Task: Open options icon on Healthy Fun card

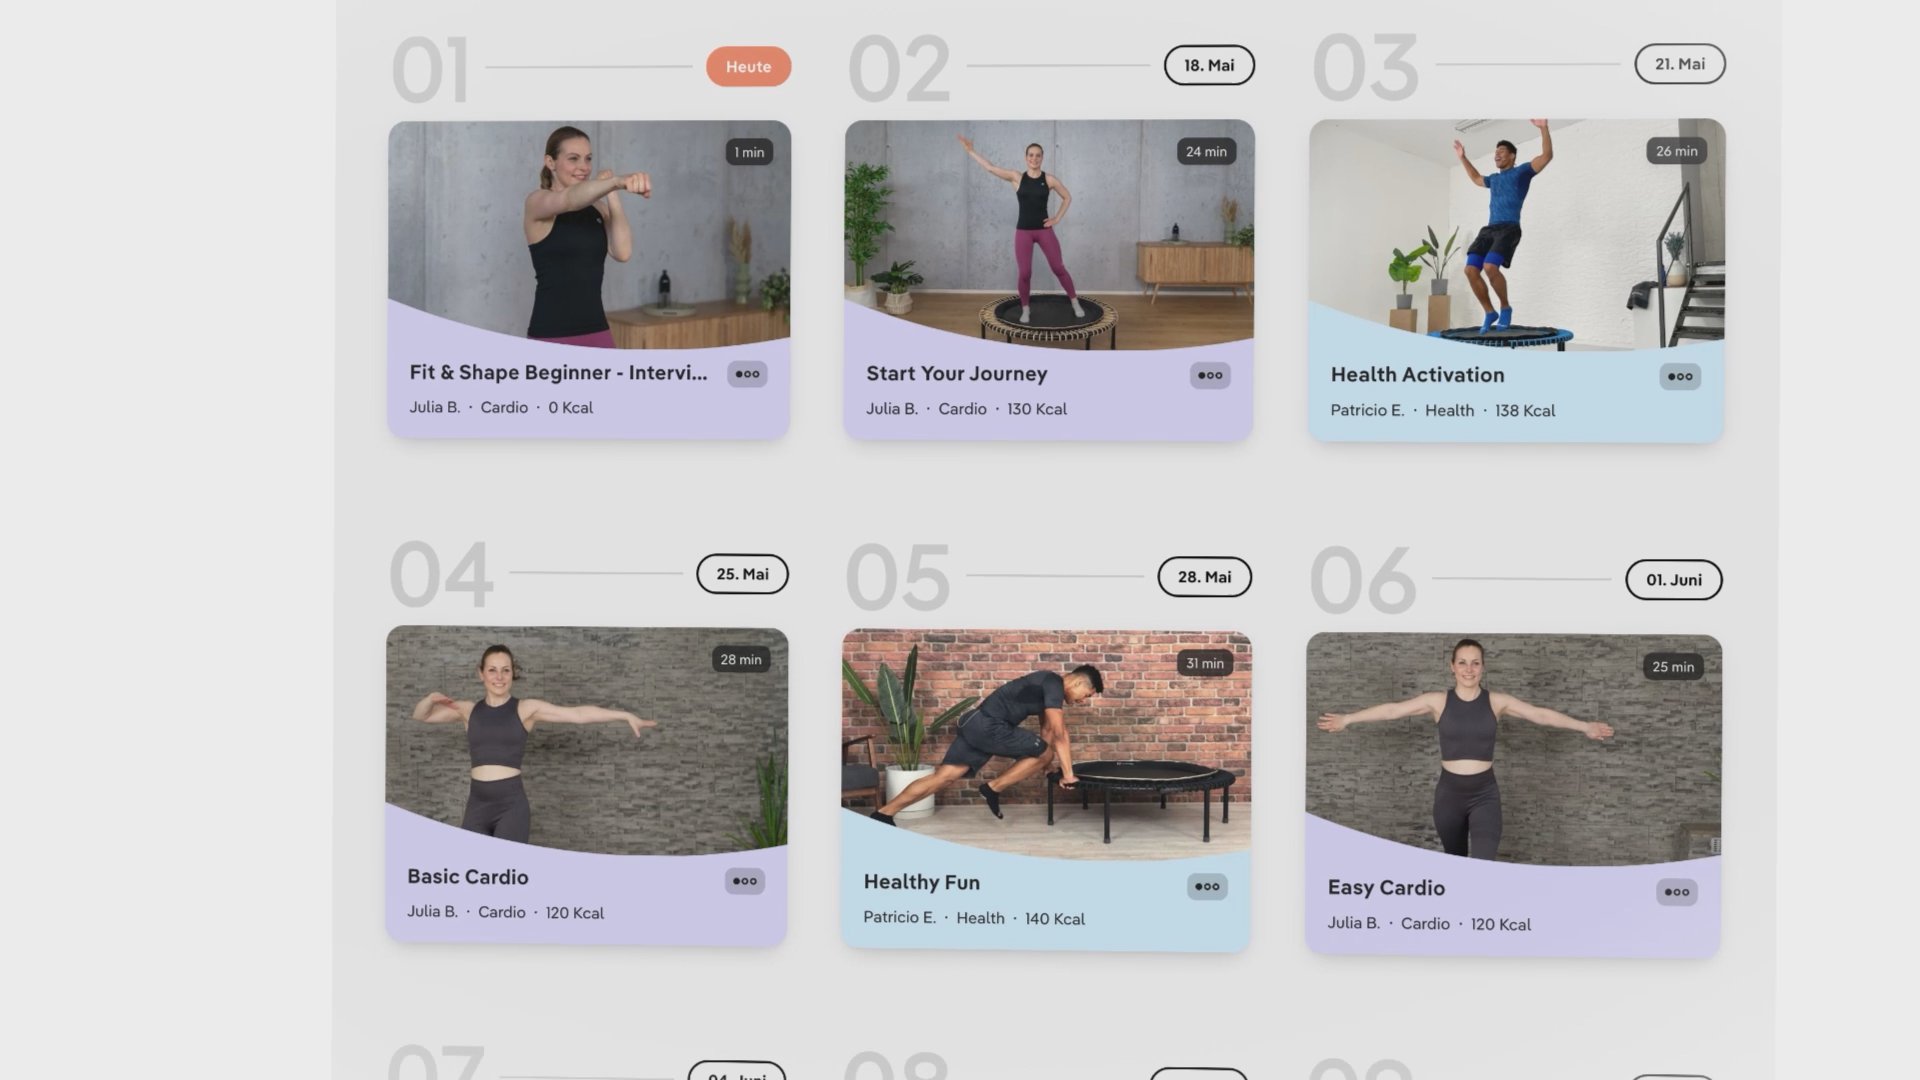Action: tap(1207, 886)
